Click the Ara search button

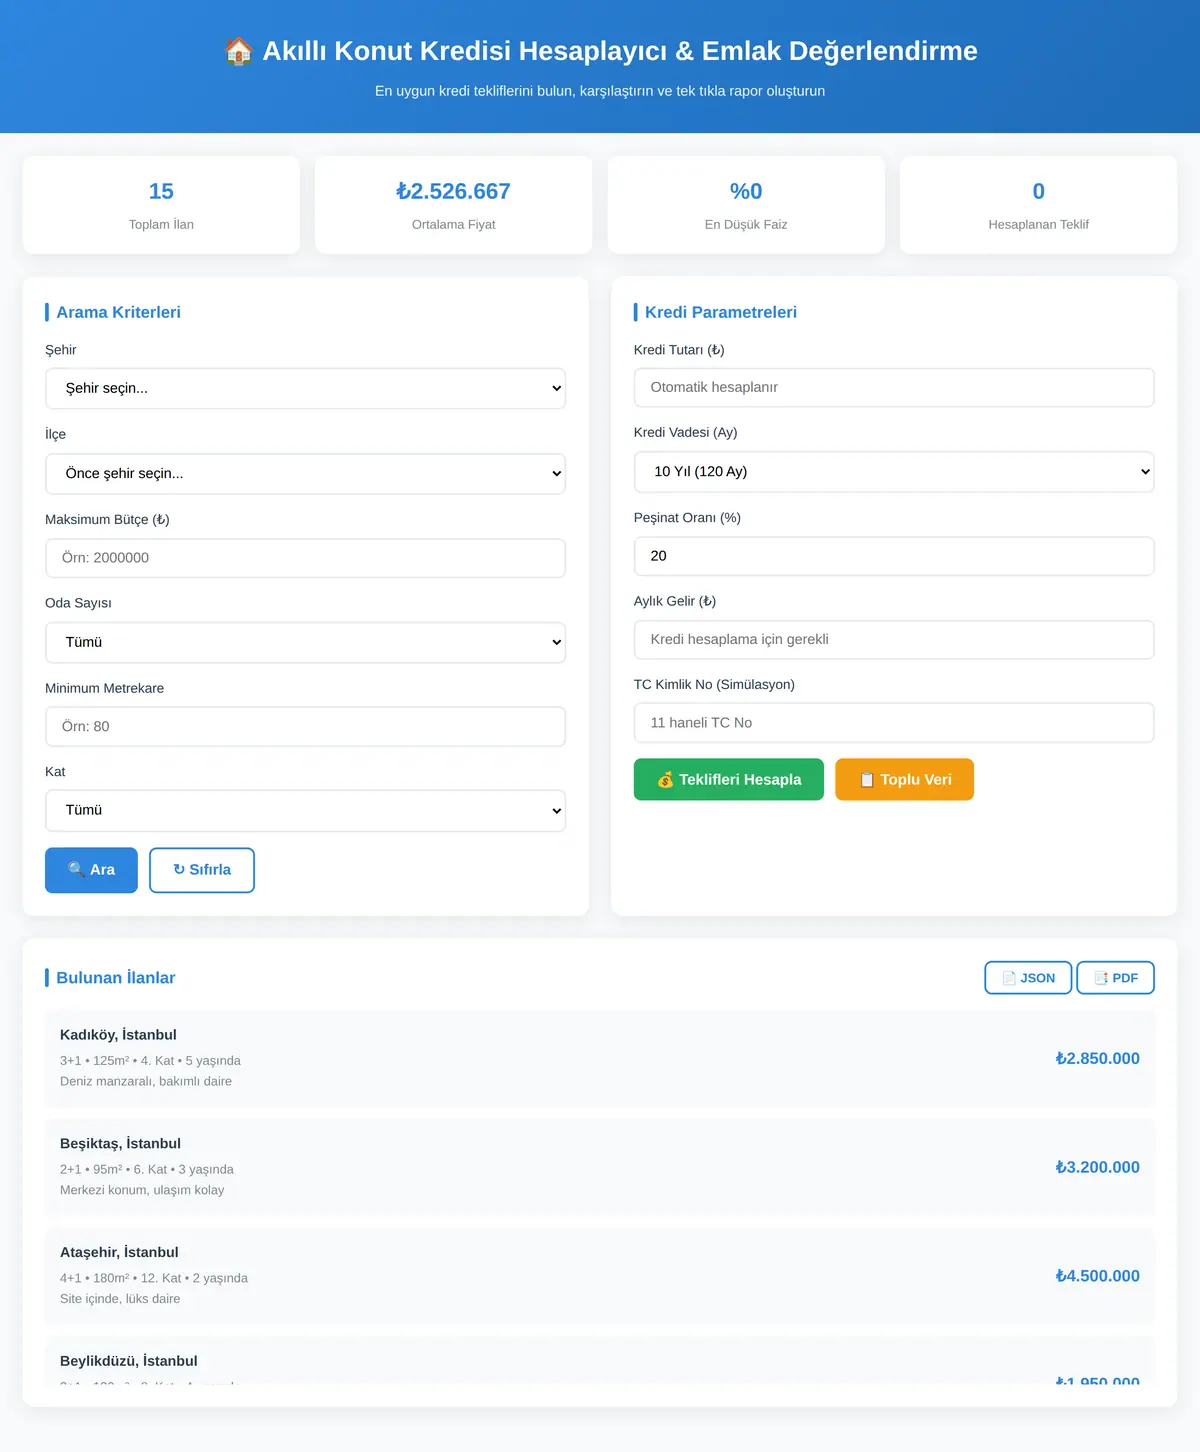click(91, 870)
